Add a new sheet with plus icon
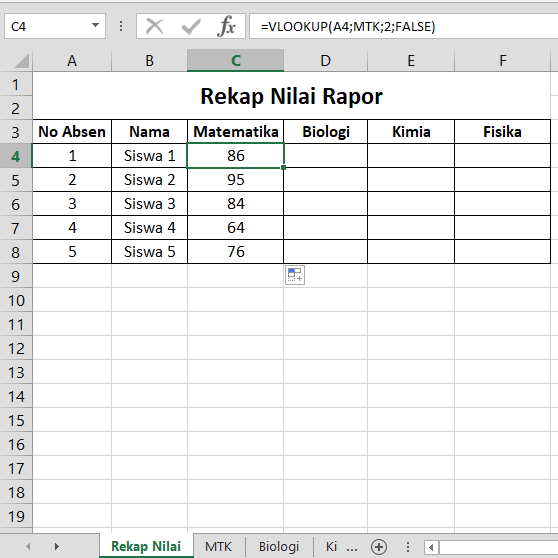 click(379, 547)
